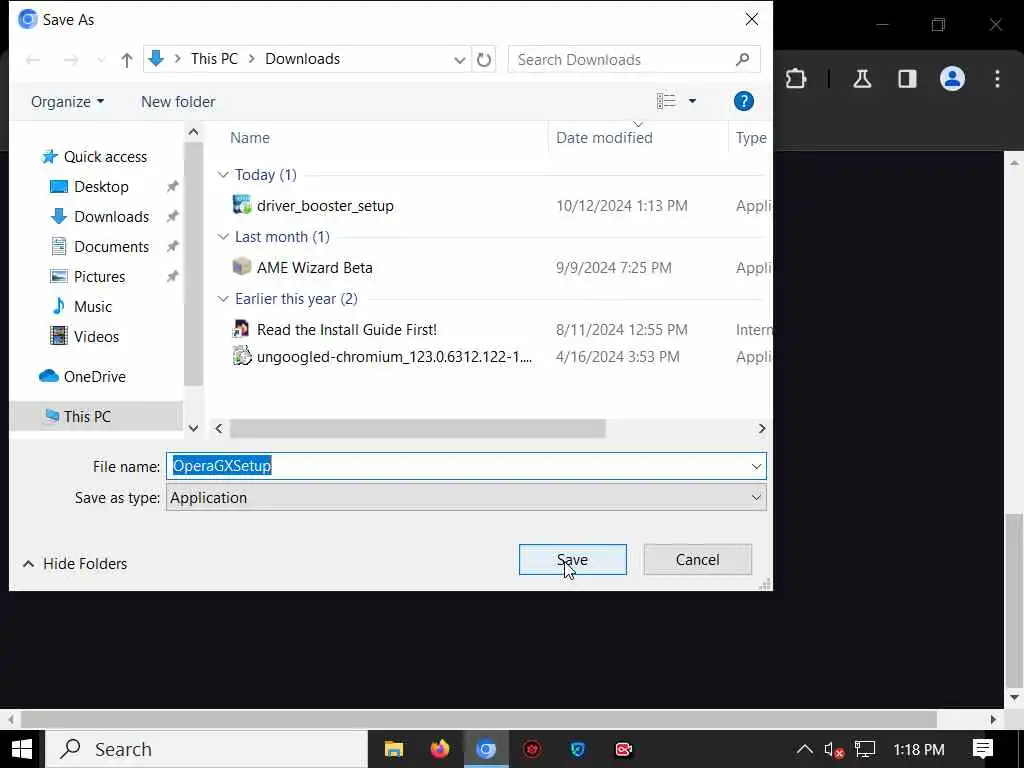1024x768 pixels.
Task: Collapse the Last month group
Action: (x=223, y=237)
